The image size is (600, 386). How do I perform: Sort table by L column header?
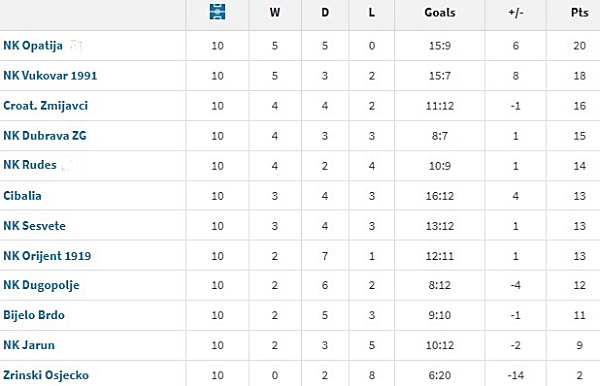tap(372, 13)
